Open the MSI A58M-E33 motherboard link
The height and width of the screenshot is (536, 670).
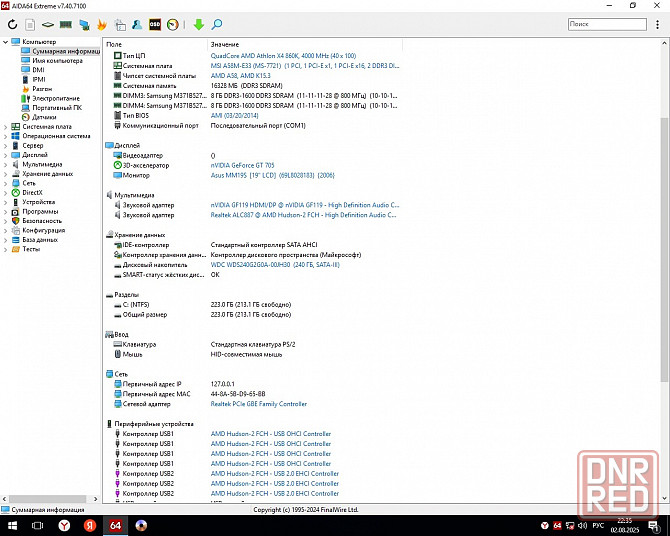pyautogui.click(x=305, y=66)
